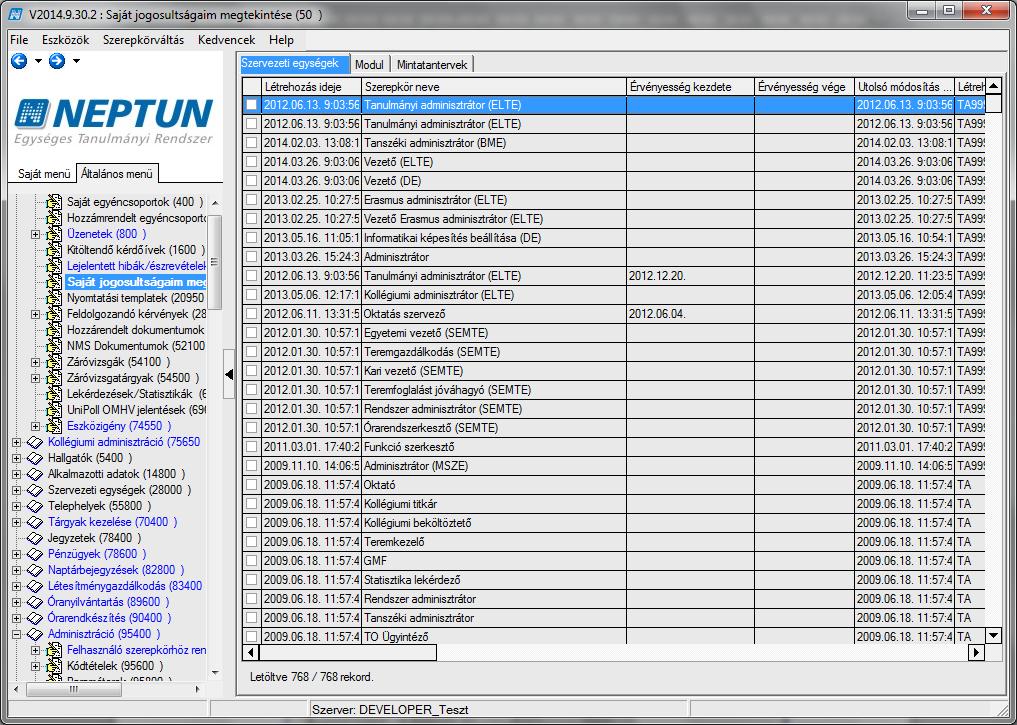1017x725 pixels.
Task: Open the Szerepkörváltás menu
Action: [x=143, y=40]
